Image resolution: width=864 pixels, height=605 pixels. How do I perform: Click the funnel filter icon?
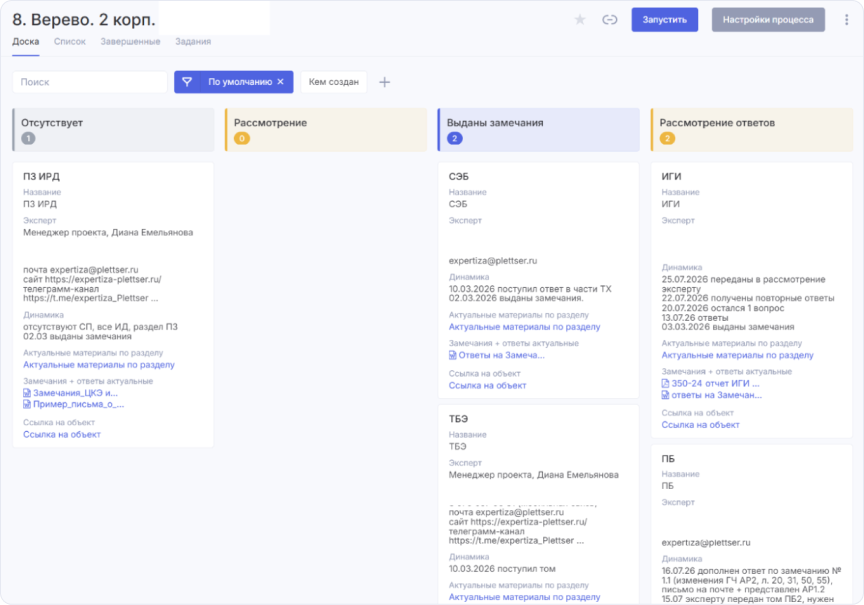(x=187, y=82)
